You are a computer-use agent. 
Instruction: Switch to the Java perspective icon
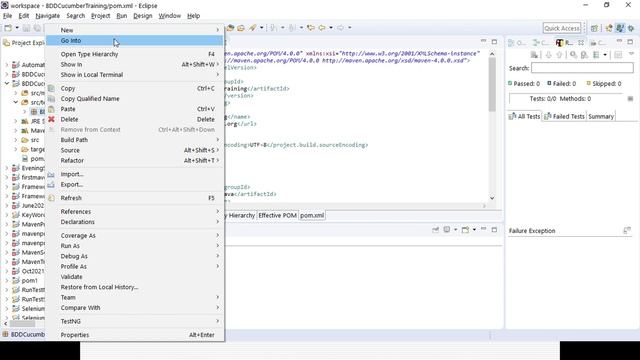tap(620, 28)
